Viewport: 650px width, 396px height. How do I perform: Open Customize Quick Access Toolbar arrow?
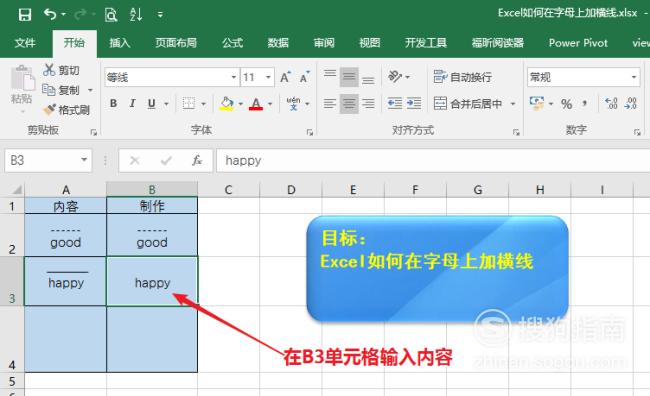(160, 15)
